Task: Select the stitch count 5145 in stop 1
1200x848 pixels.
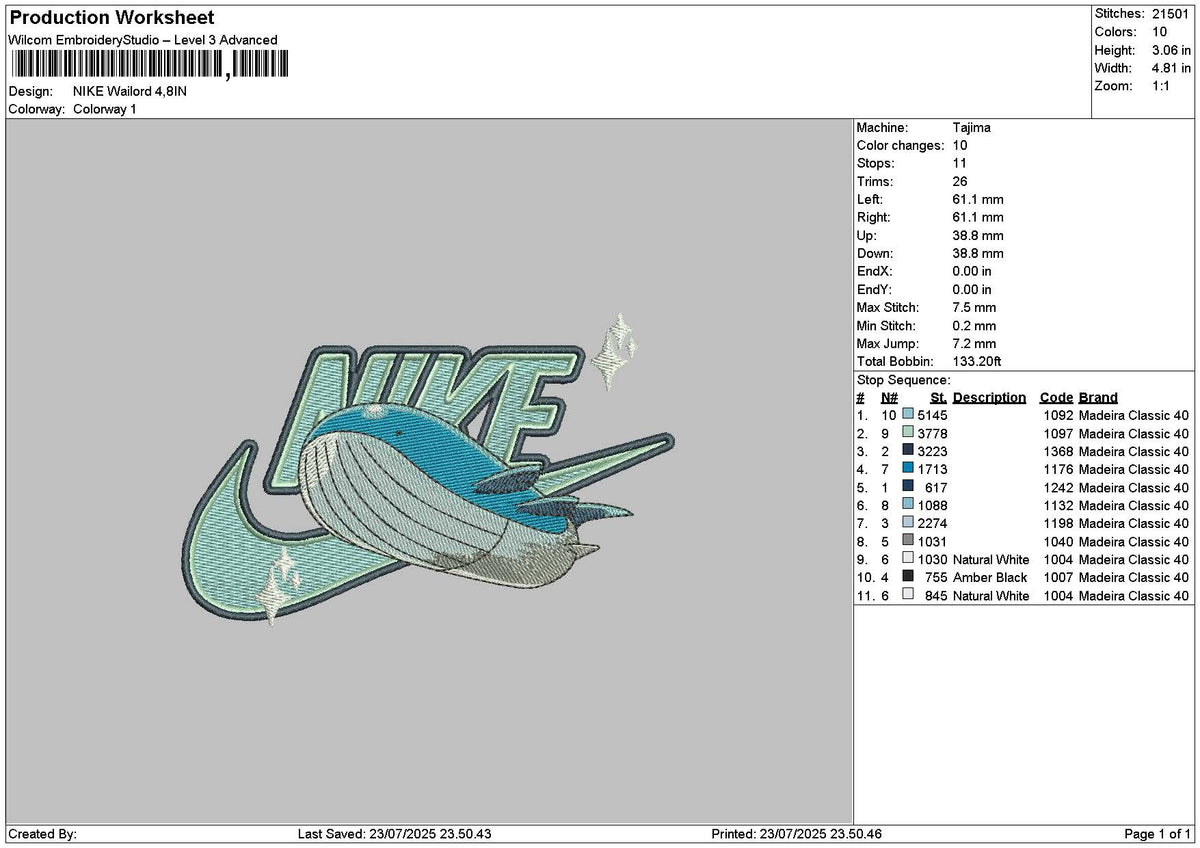Action: click(932, 414)
